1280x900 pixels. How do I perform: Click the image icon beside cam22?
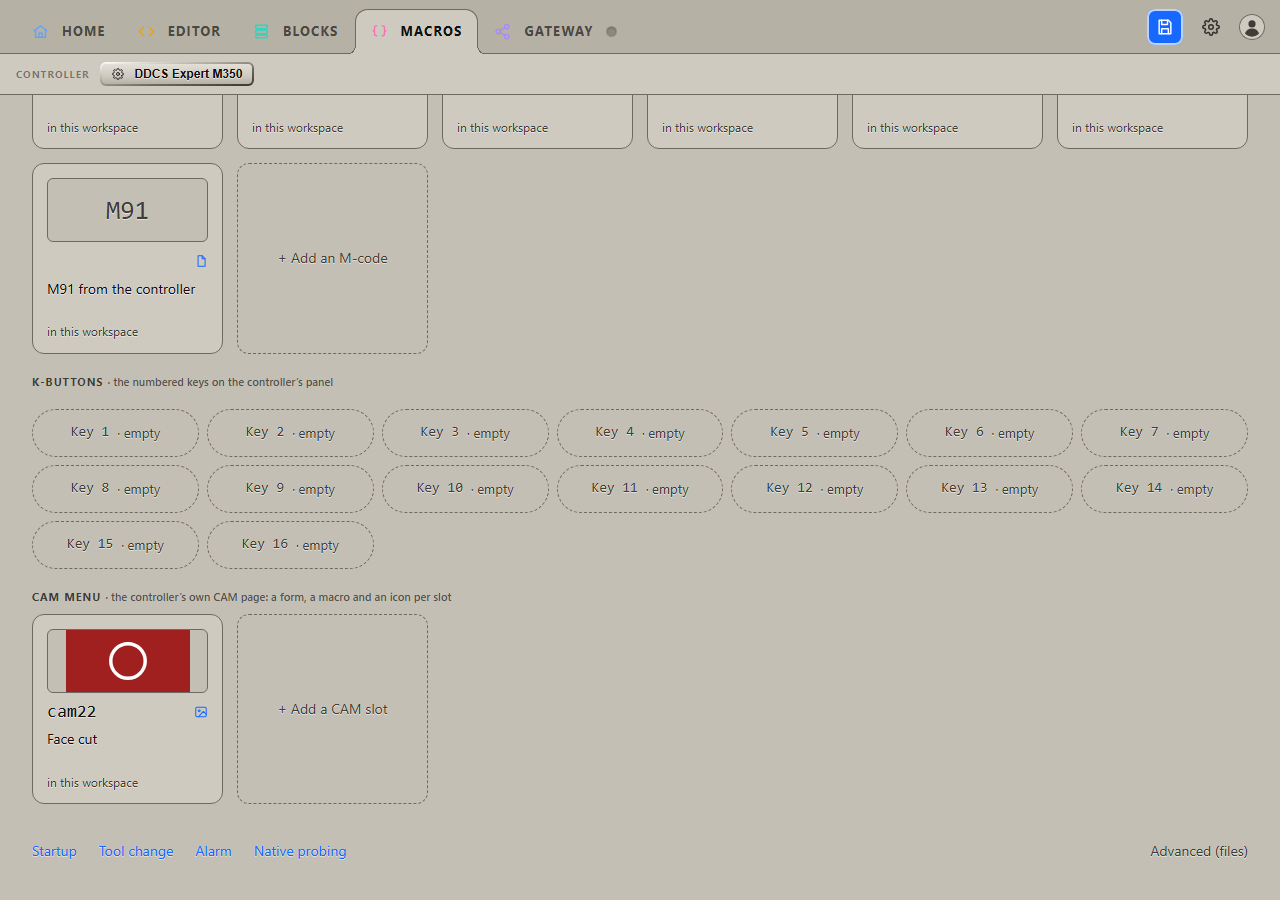(x=201, y=712)
